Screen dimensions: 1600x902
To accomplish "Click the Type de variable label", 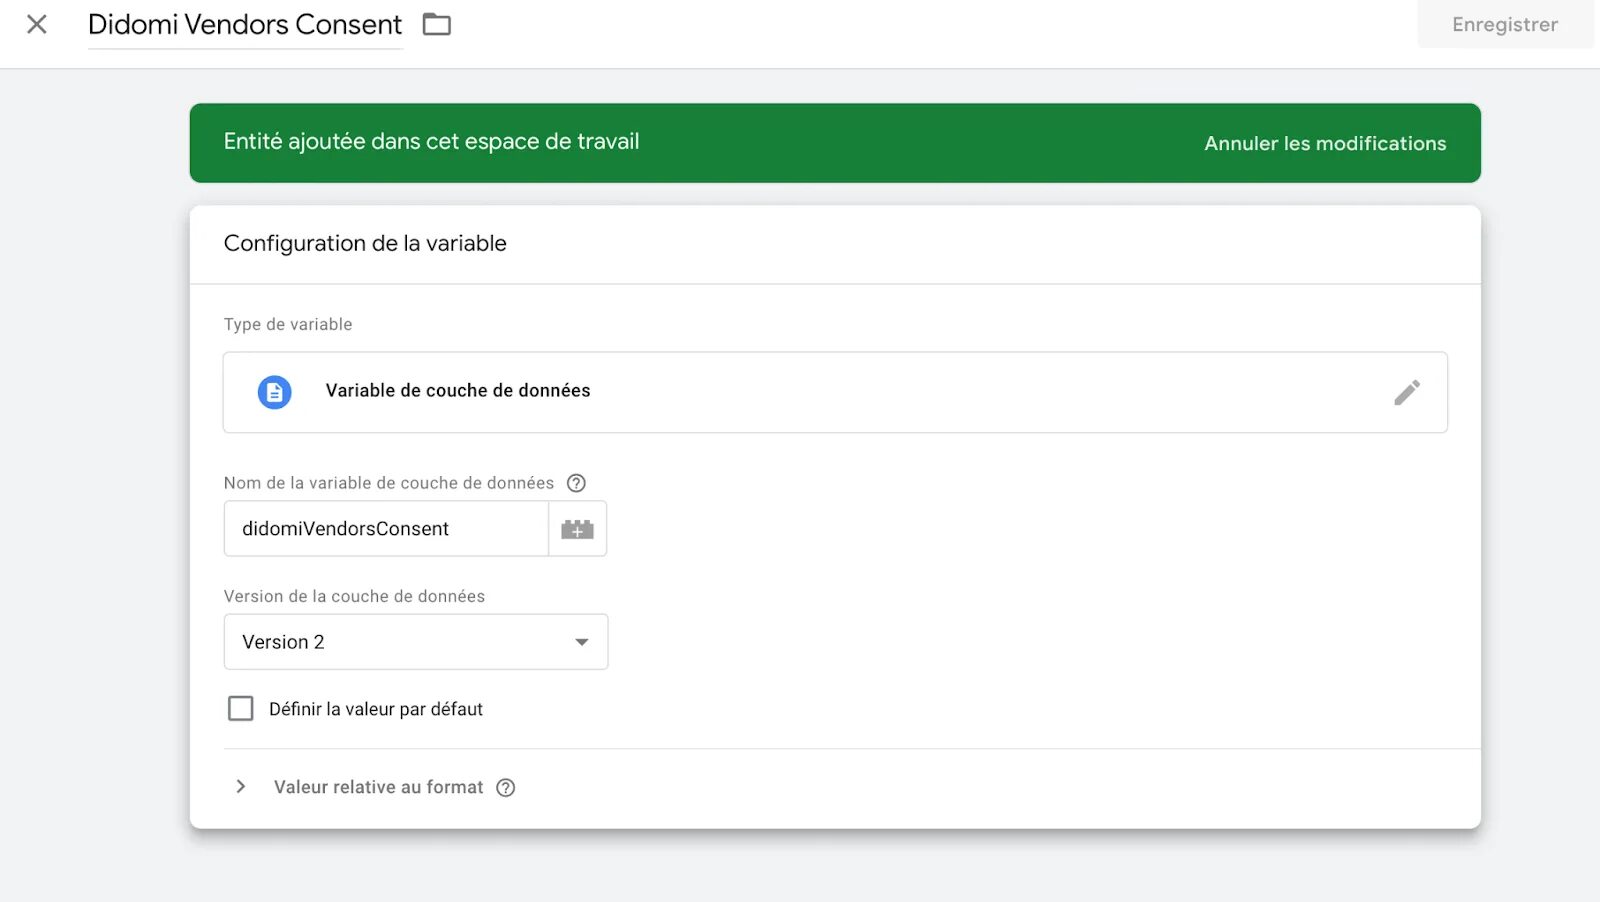I will (x=288, y=324).
